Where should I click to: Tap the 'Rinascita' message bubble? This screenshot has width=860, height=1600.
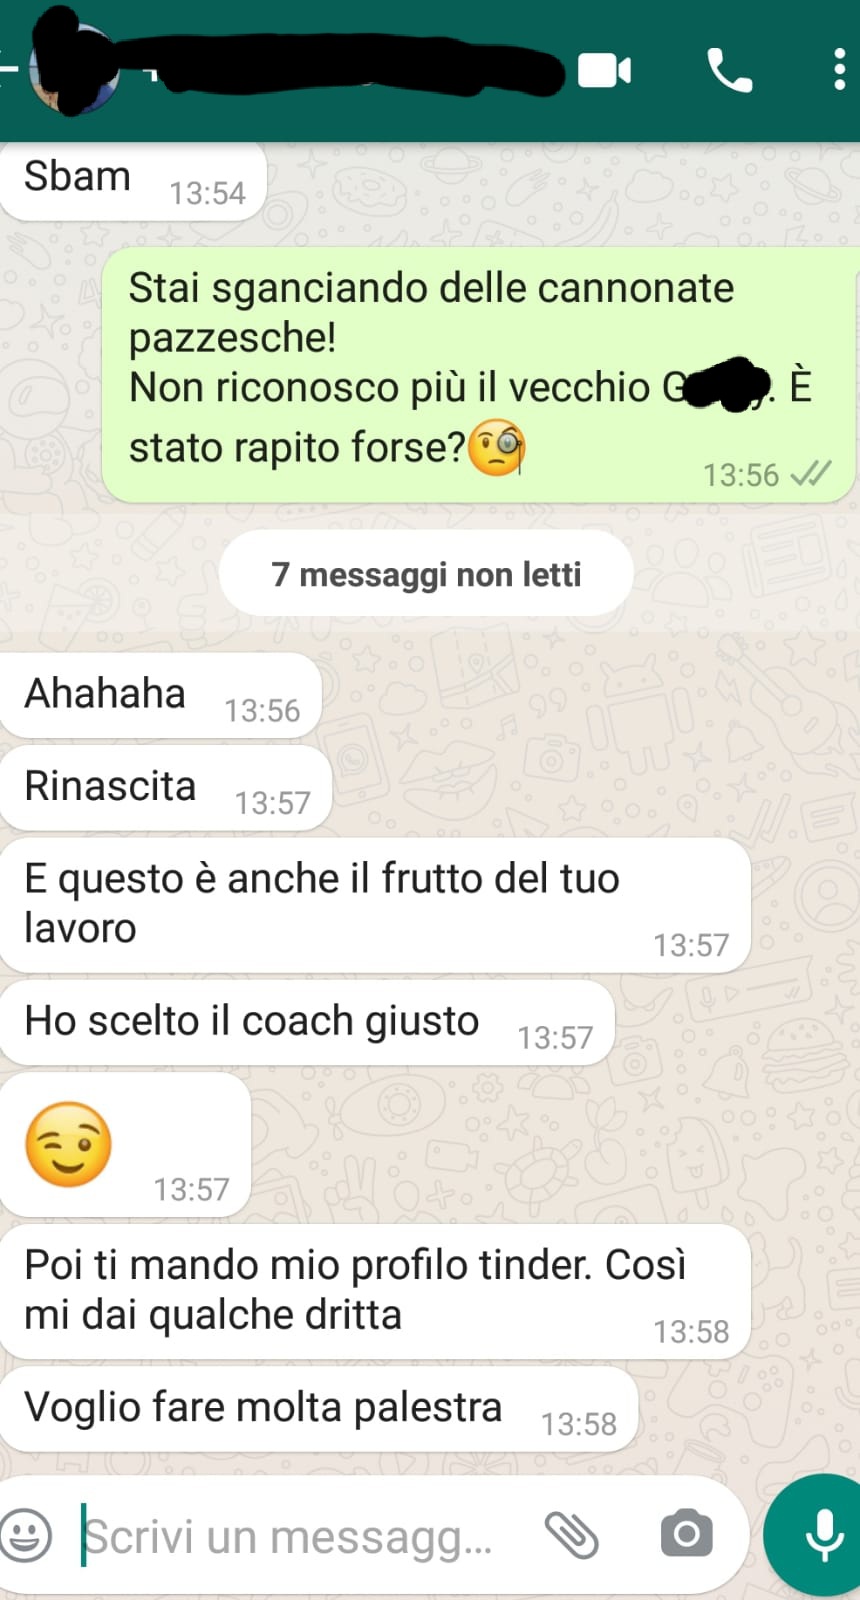[165, 788]
